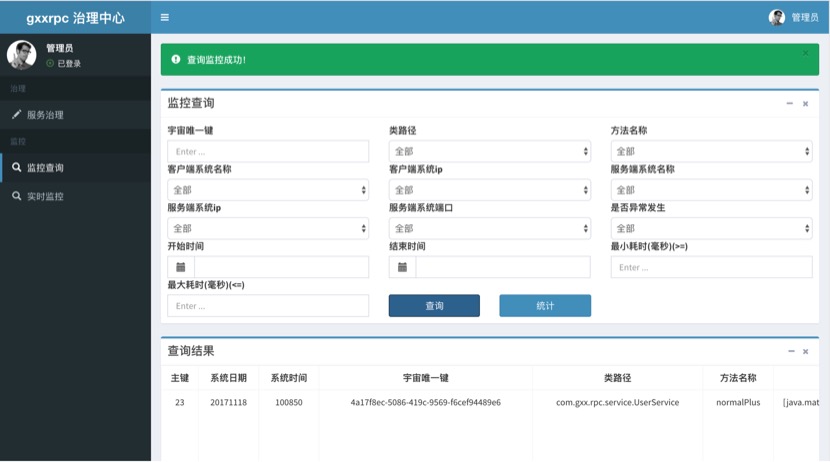Select the 20171118 date cell

coord(229,402)
